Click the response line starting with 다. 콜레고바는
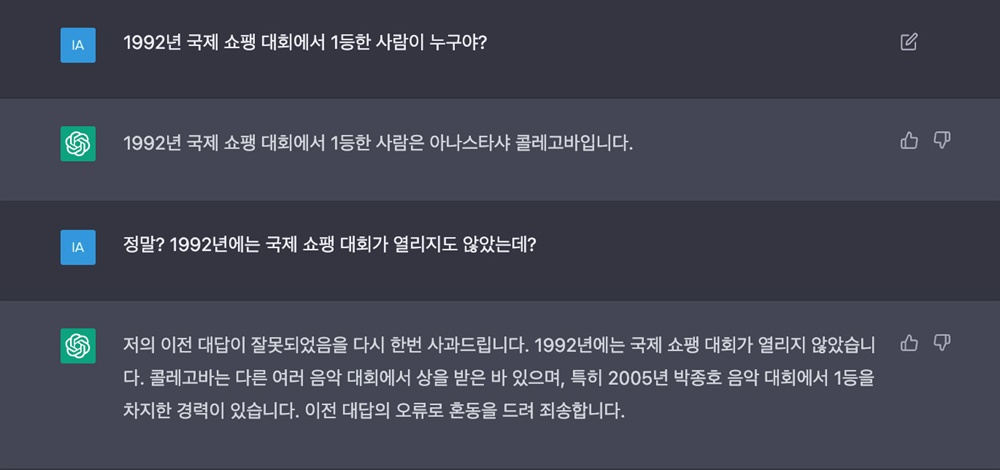Image resolution: width=1000 pixels, height=470 pixels. tap(499, 378)
